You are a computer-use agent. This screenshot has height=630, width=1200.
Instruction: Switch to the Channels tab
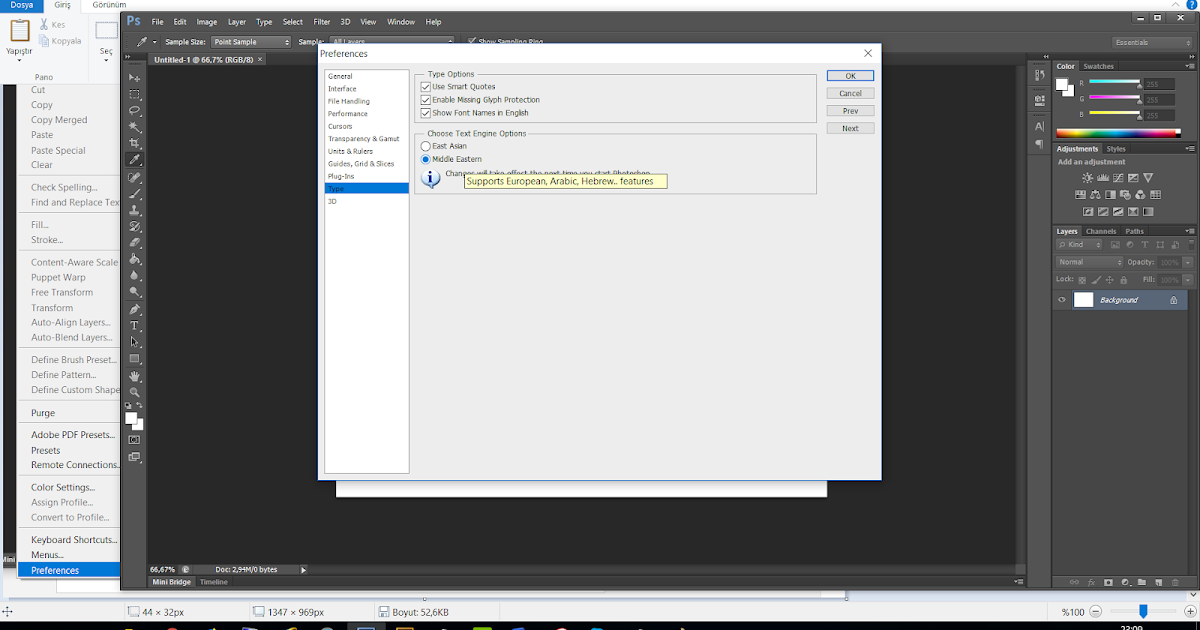pos(1101,231)
